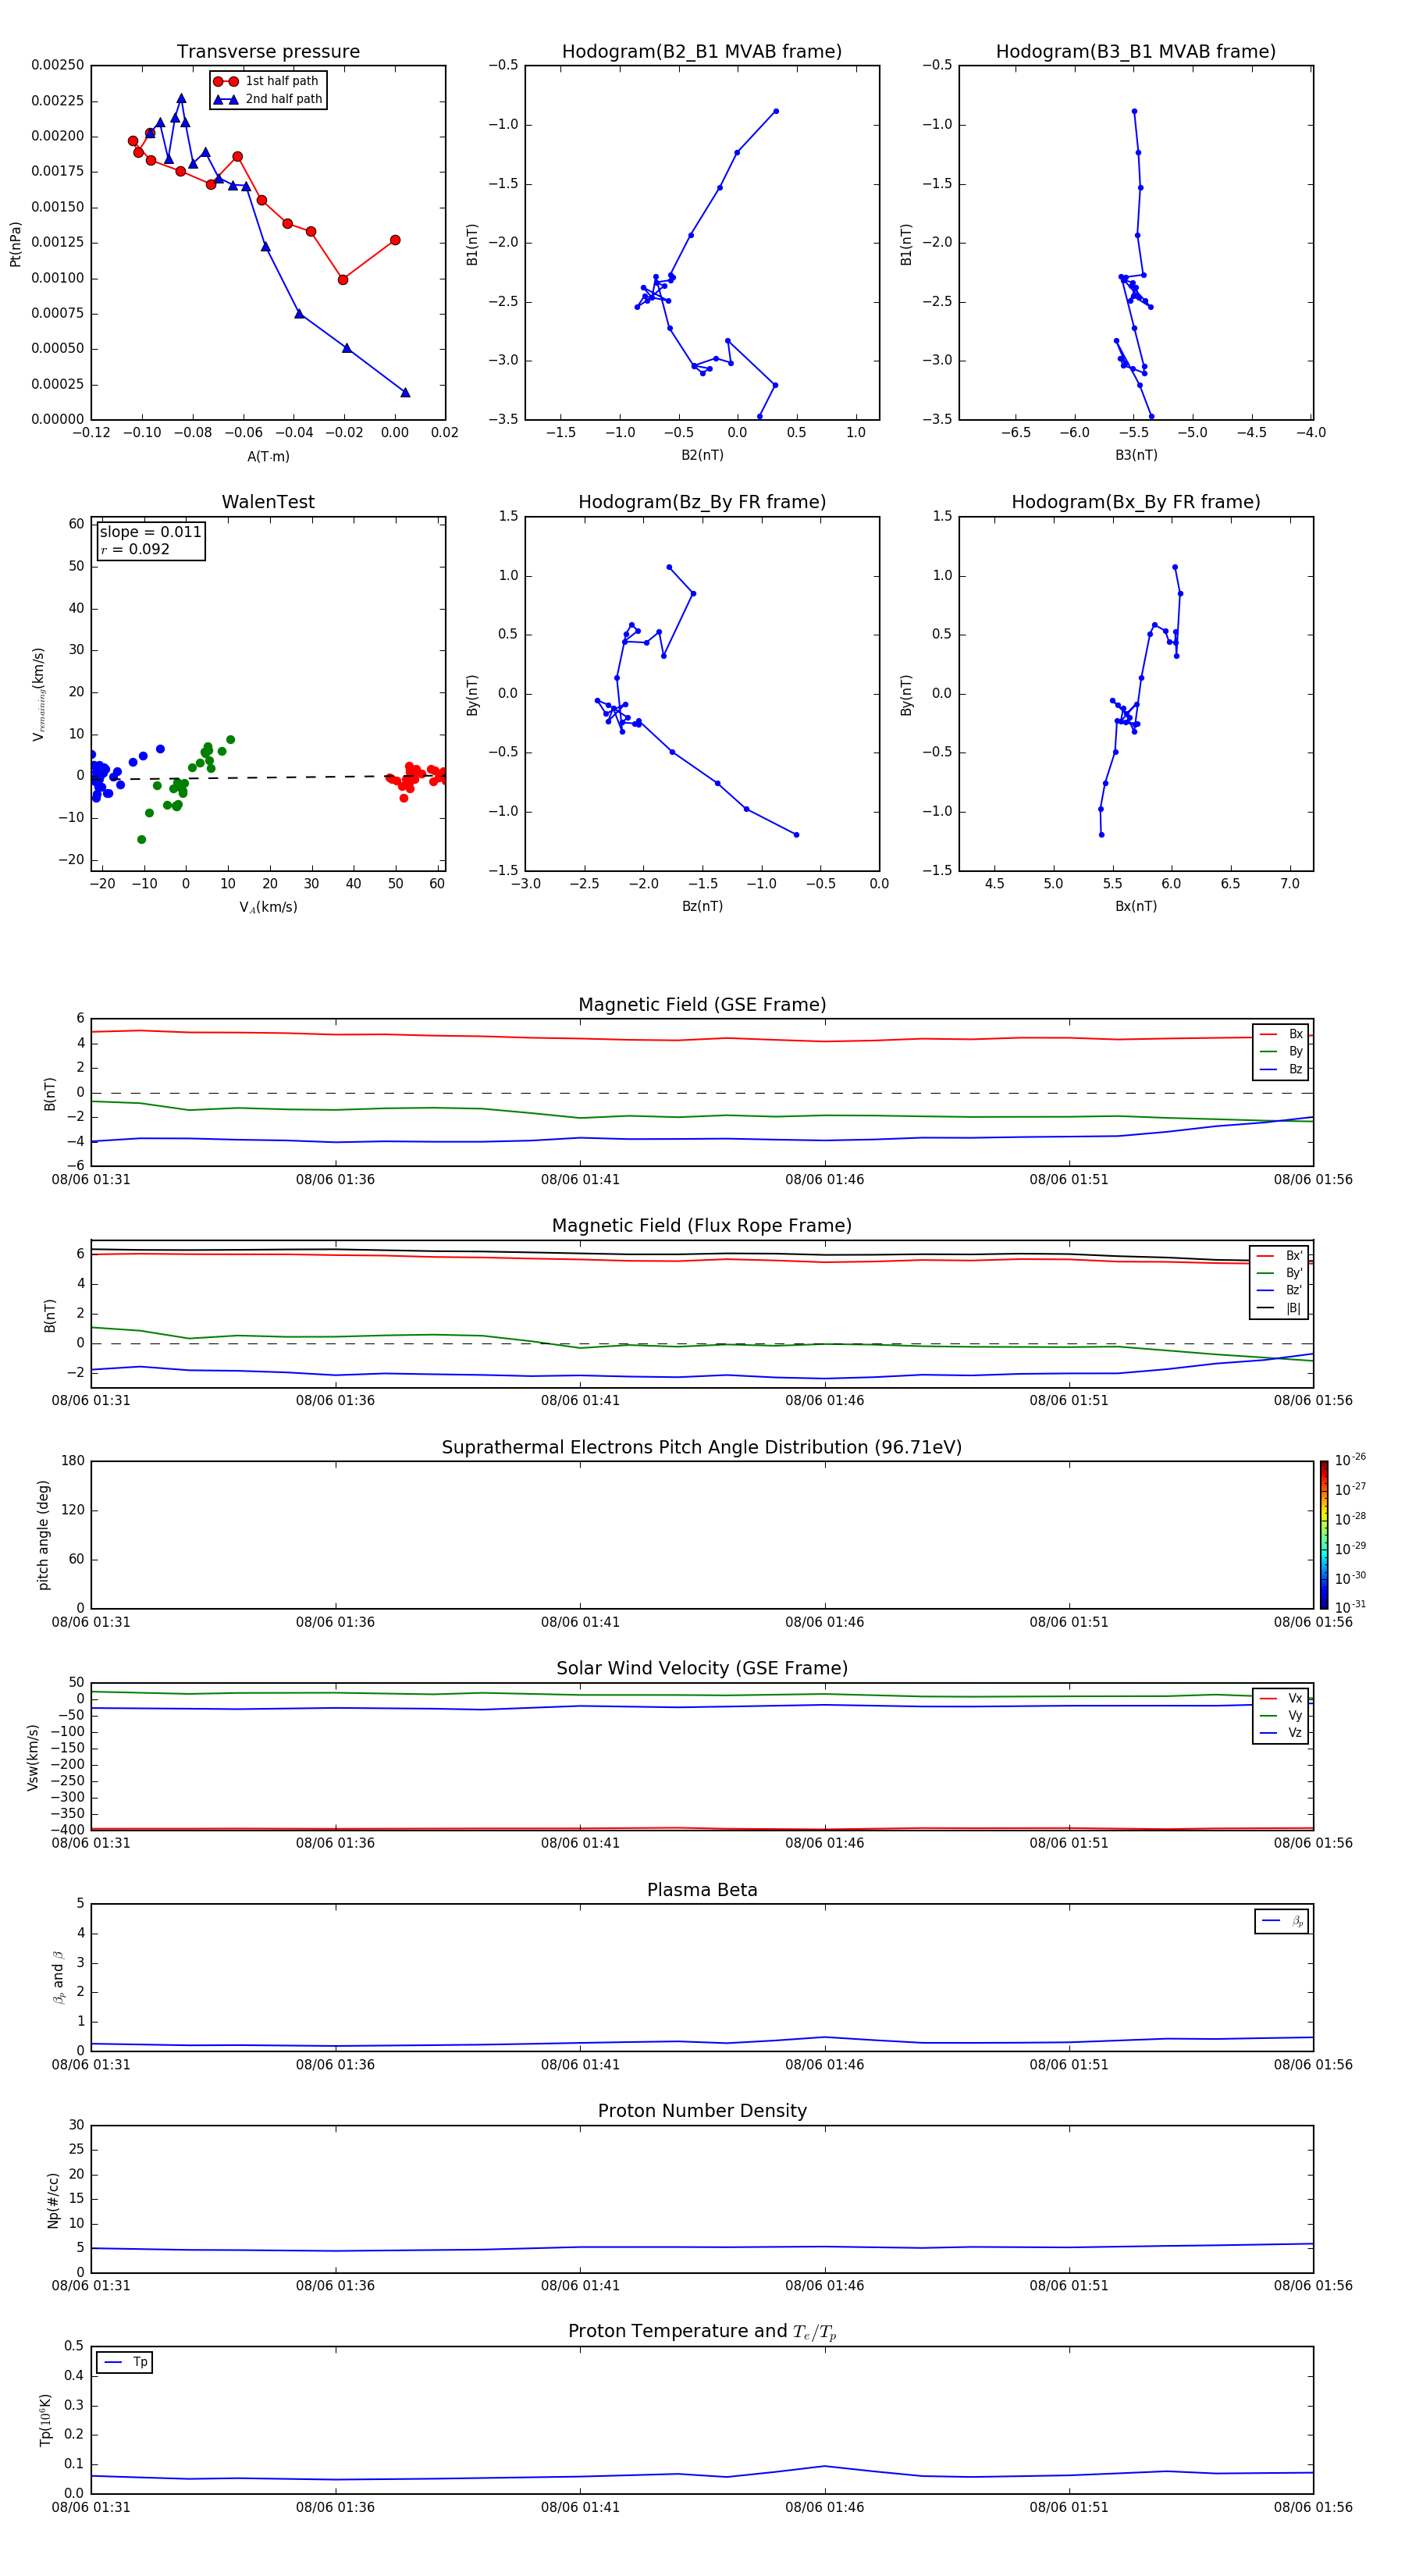Click the 'pitch angle (deg)' axis label
This screenshot has height=2576, width=1405.
43,1535
